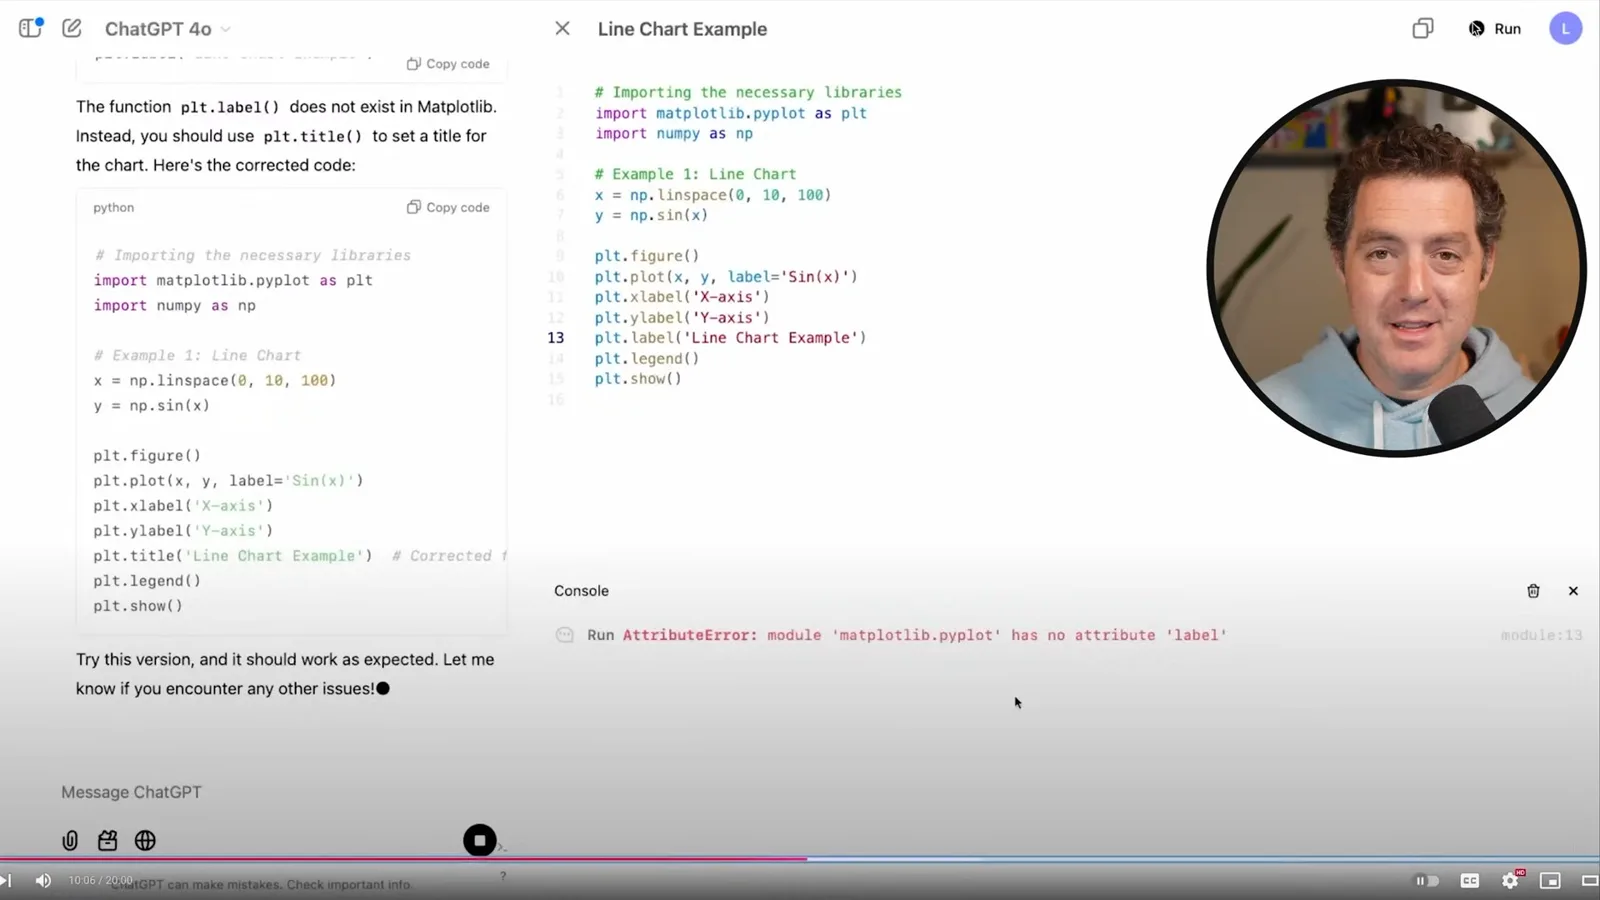Copy code from the upper partially visible block

pos(448,63)
